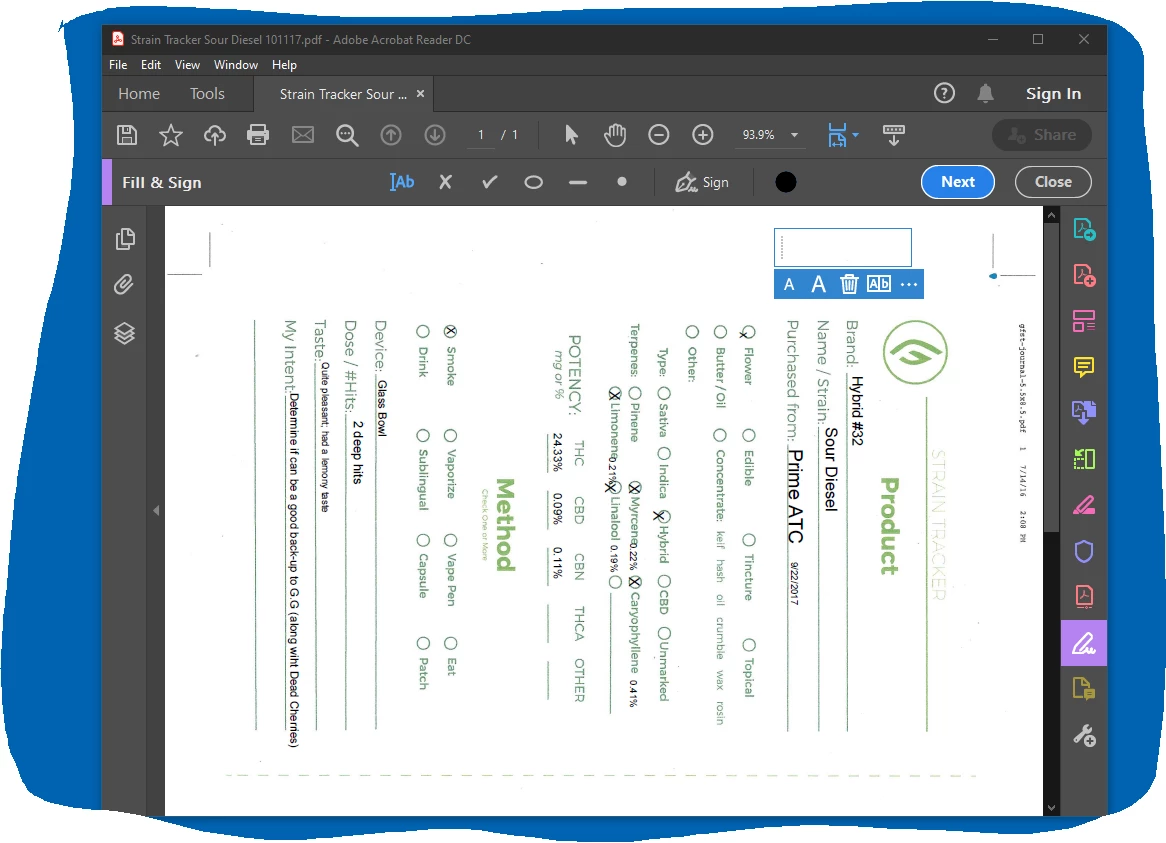1166x843 pixels.
Task: Click the fit page scrolling icon
Action: [837, 135]
